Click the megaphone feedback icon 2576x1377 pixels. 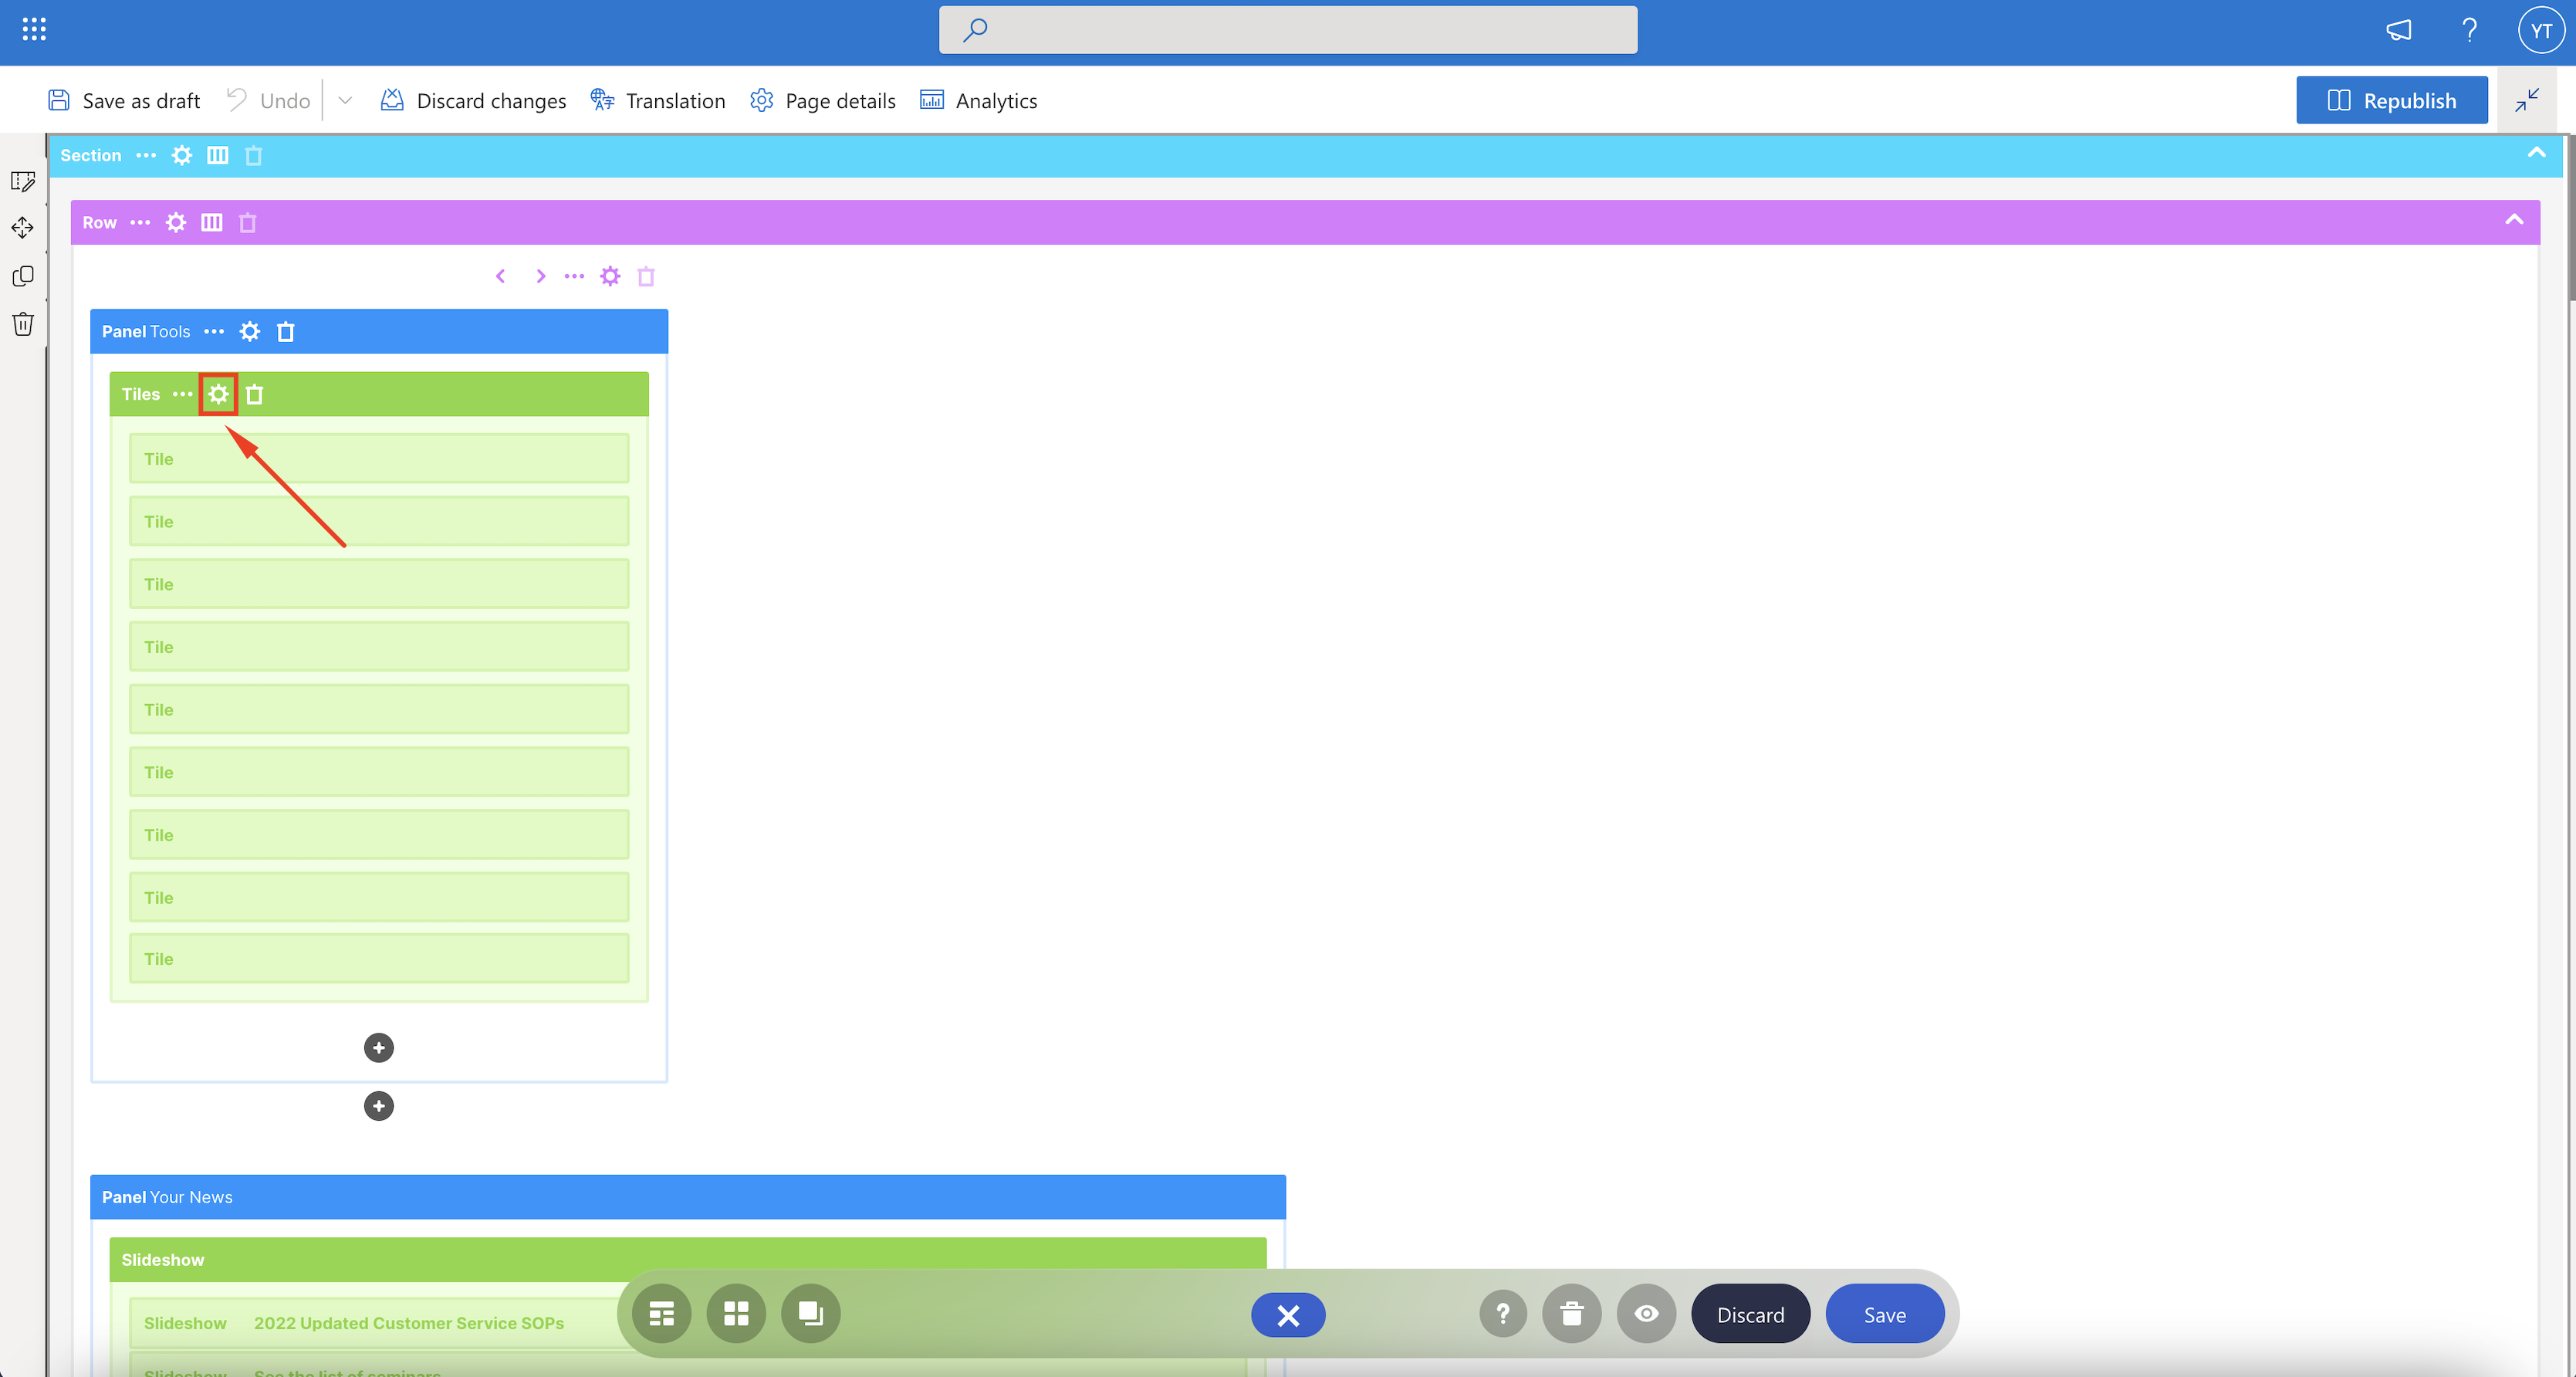point(2399,30)
